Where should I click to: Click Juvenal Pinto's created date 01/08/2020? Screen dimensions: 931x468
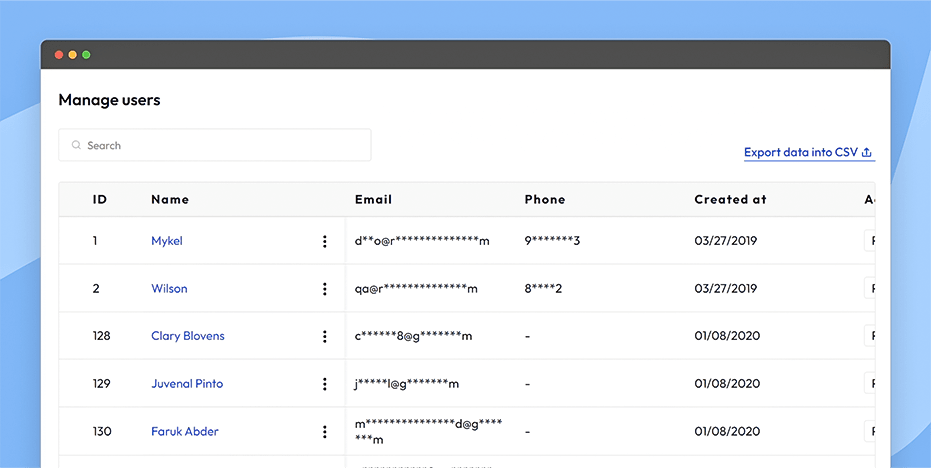point(727,384)
